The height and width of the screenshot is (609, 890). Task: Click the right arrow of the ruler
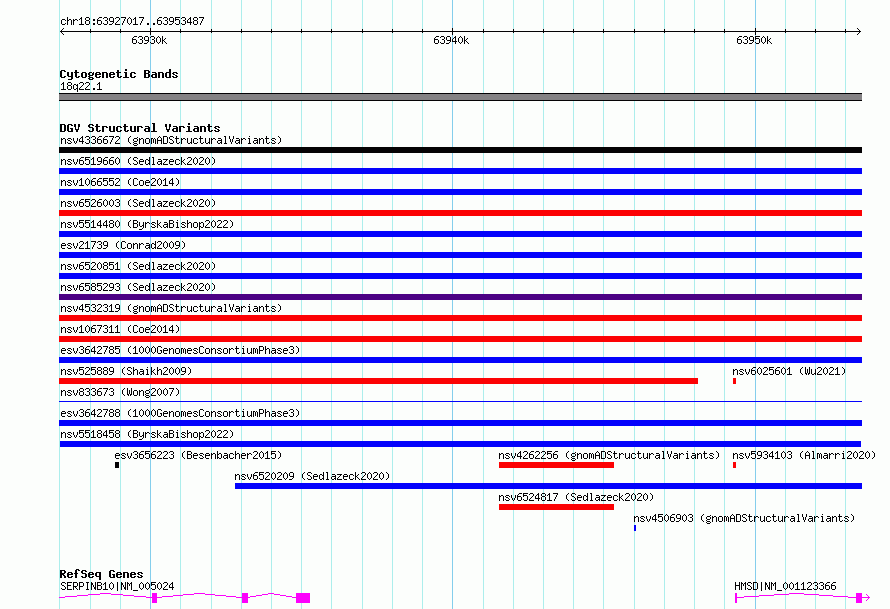859,31
